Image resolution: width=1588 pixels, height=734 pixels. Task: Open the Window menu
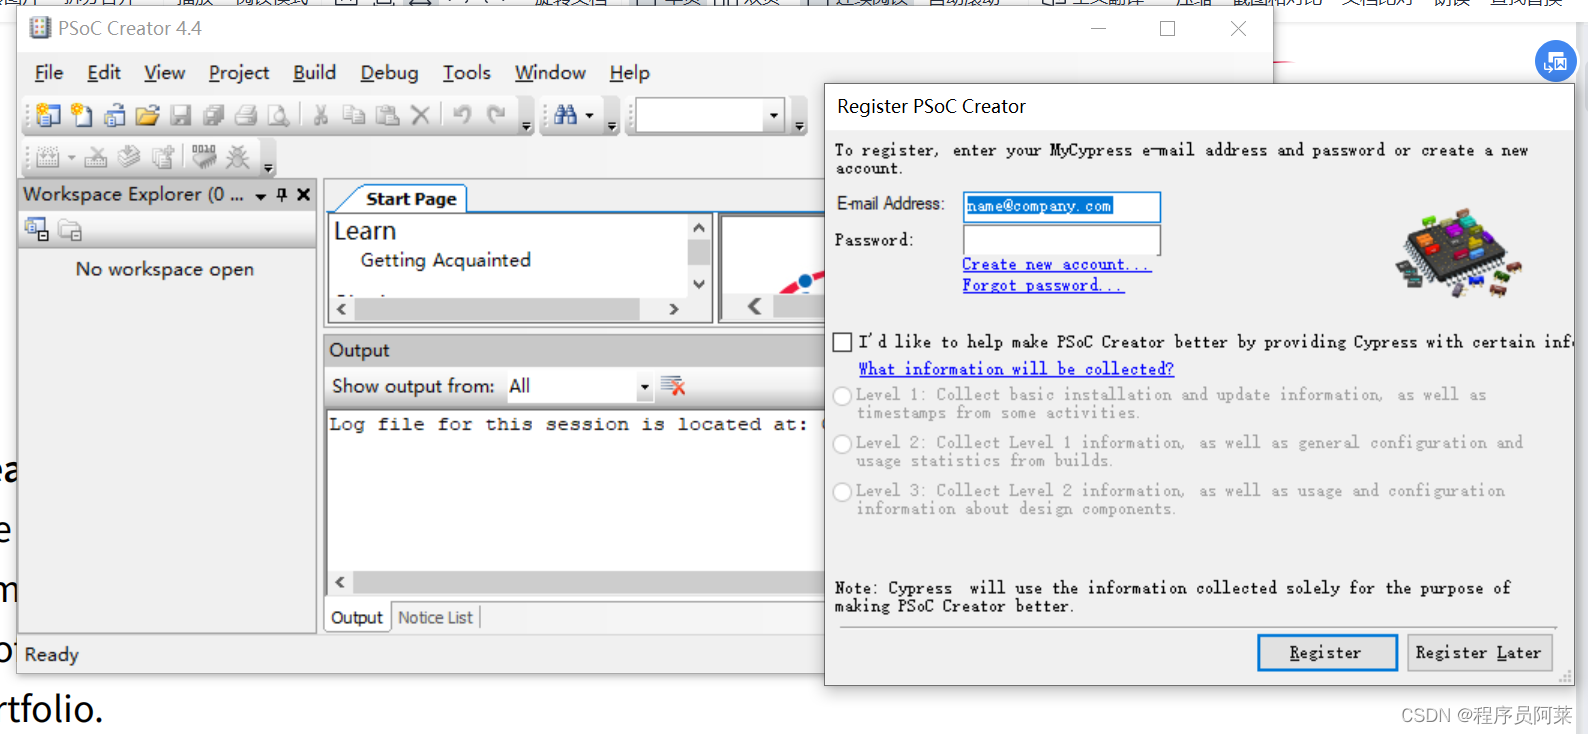(x=550, y=73)
